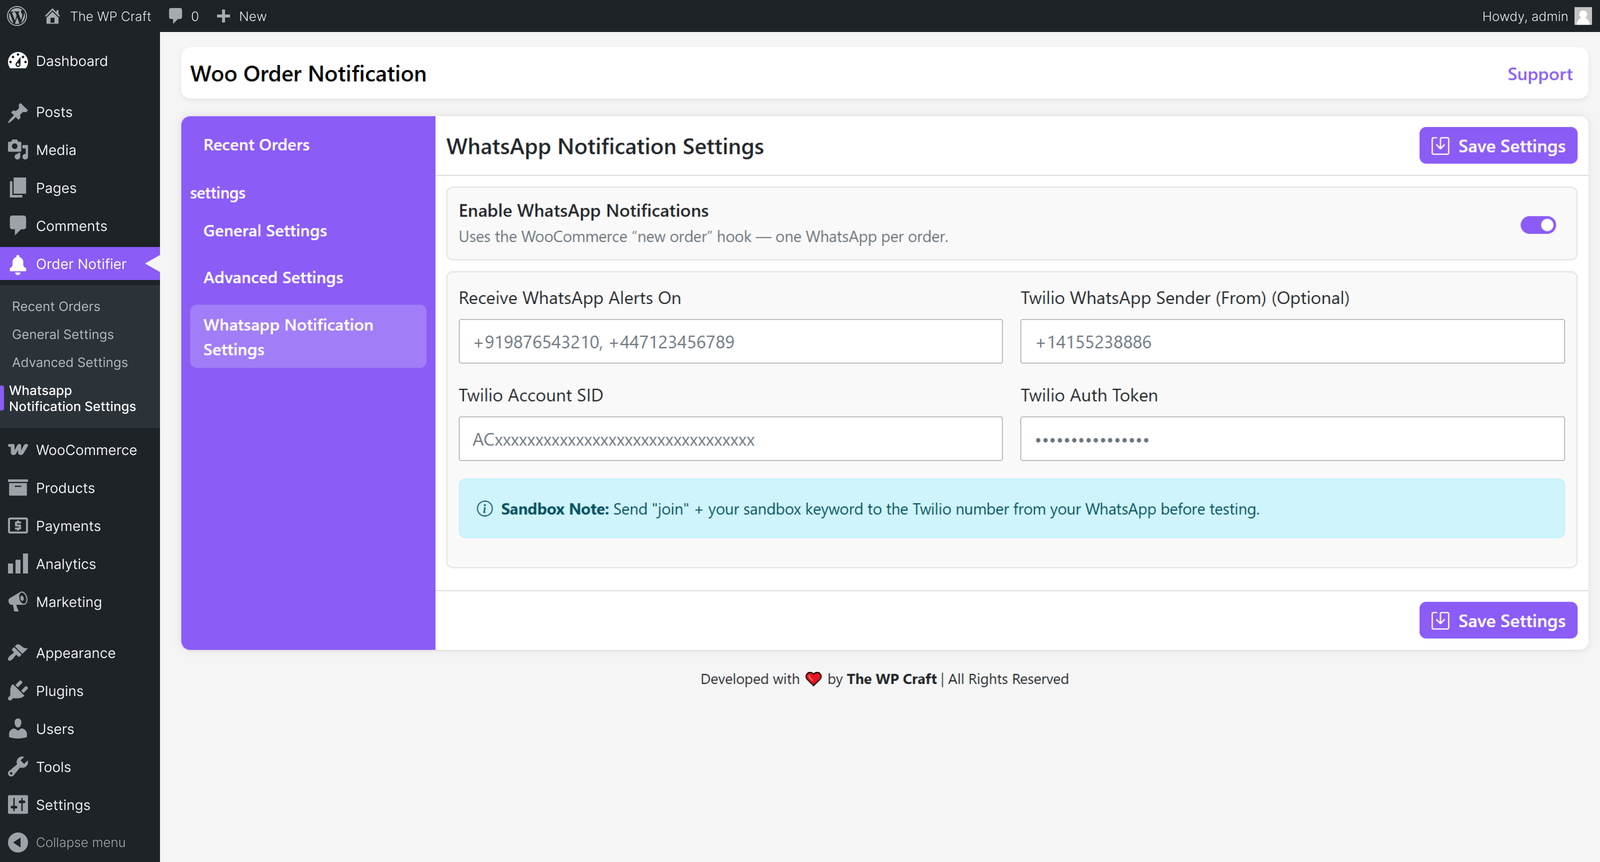
Task: Toggle Enable WhatsApp Notifications switch
Action: (1538, 225)
